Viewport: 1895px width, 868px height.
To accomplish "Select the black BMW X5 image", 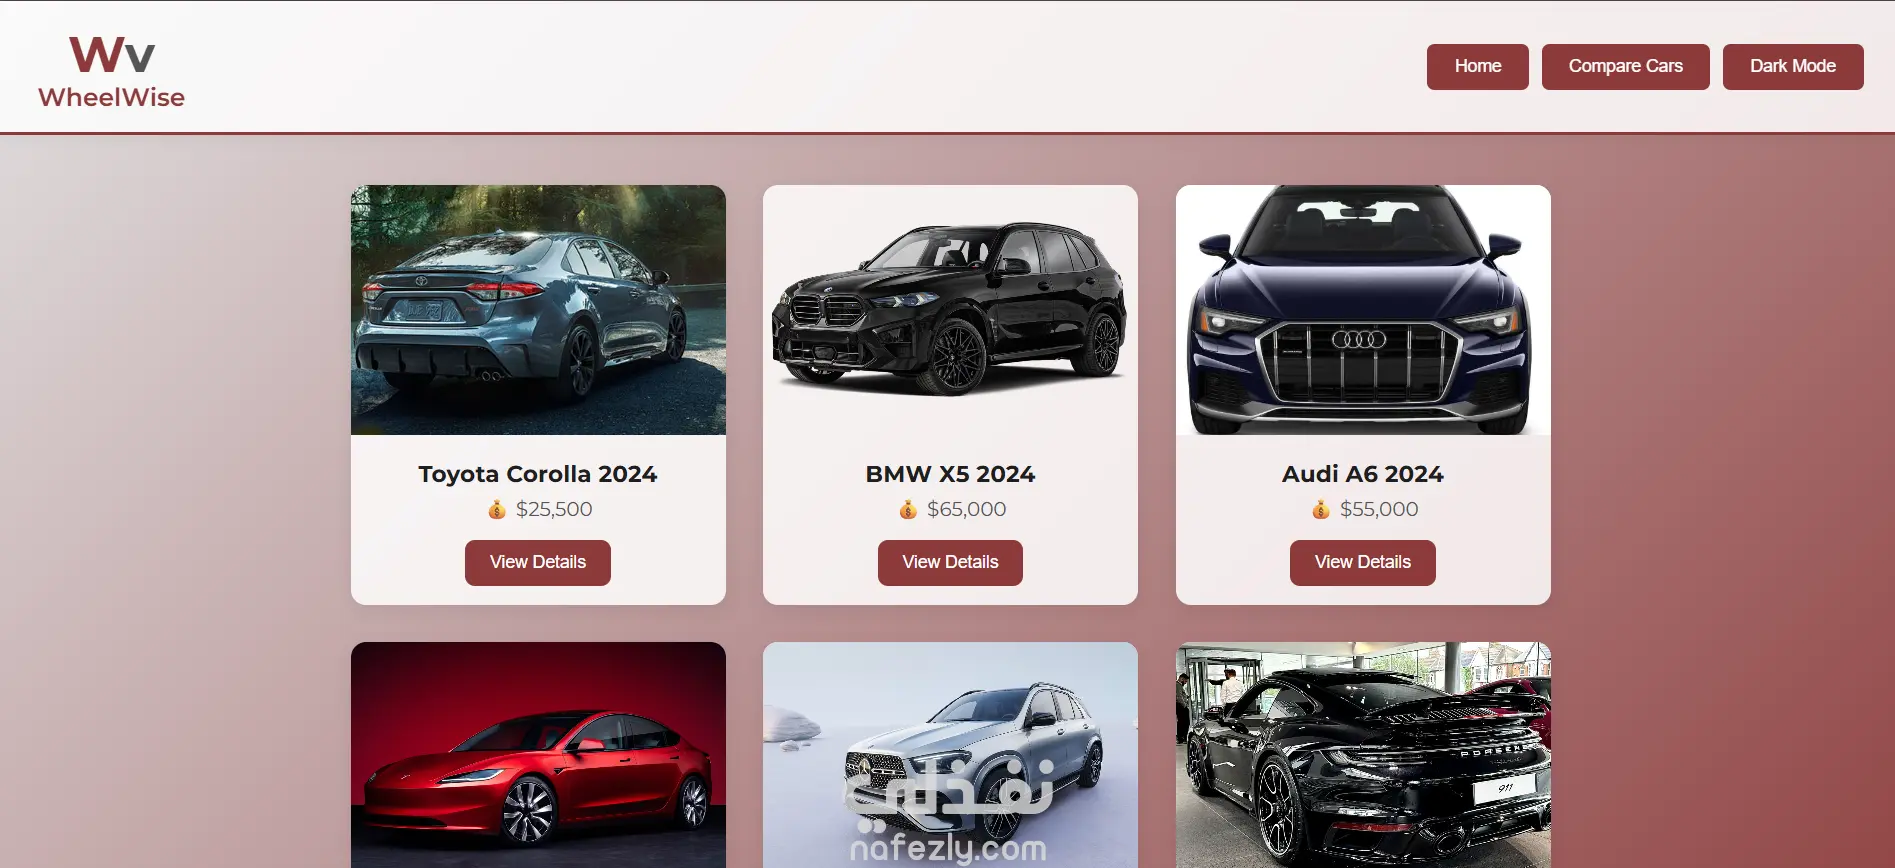I will pyautogui.click(x=950, y=310).
